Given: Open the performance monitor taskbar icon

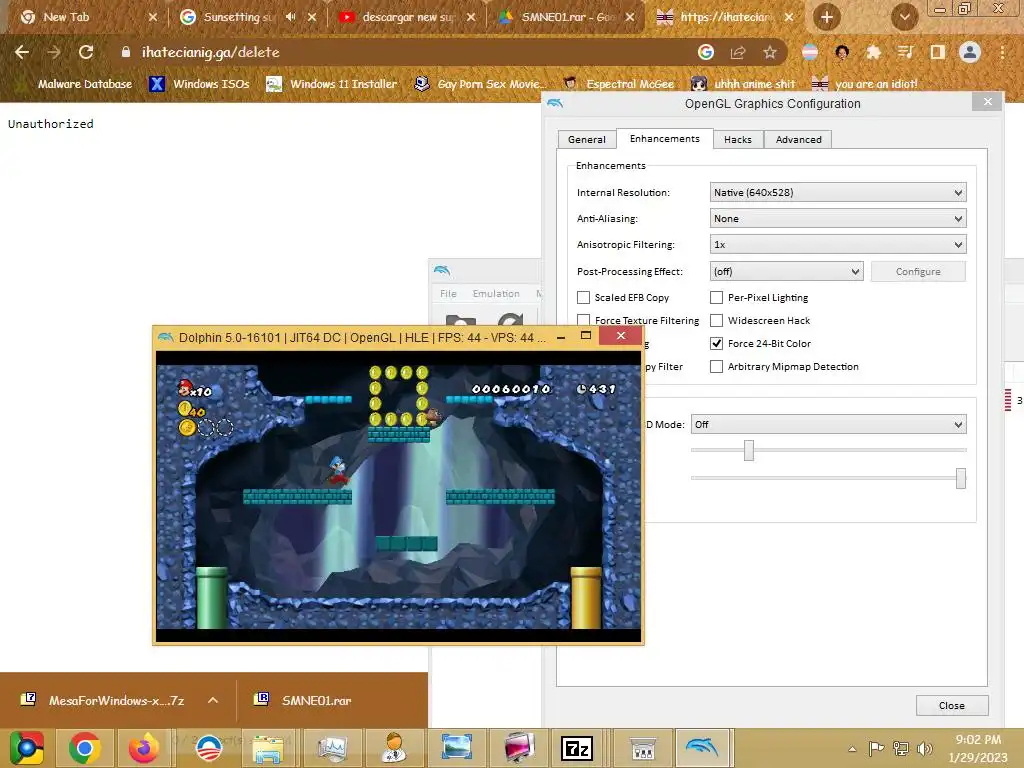Looking at the screenshot, I should tap(332, 748).
